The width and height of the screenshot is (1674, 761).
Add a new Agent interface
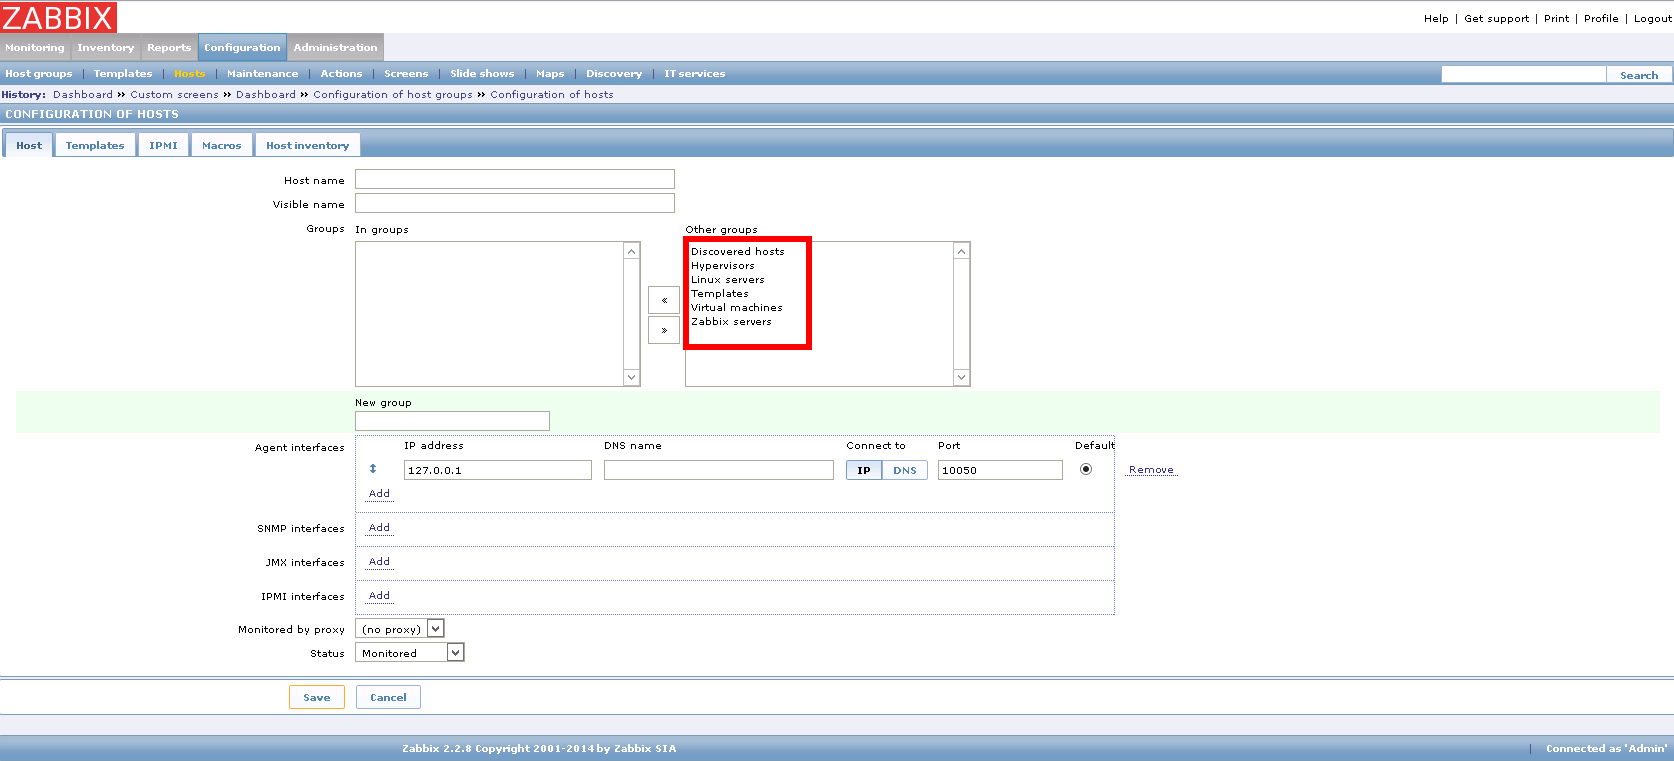pos(379,493)
